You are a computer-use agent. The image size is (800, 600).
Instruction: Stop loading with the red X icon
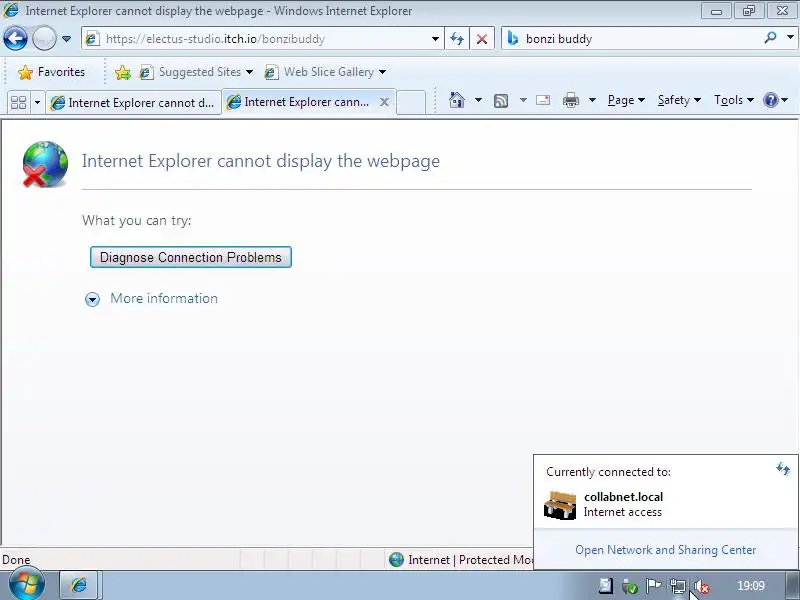pos(482,39)
